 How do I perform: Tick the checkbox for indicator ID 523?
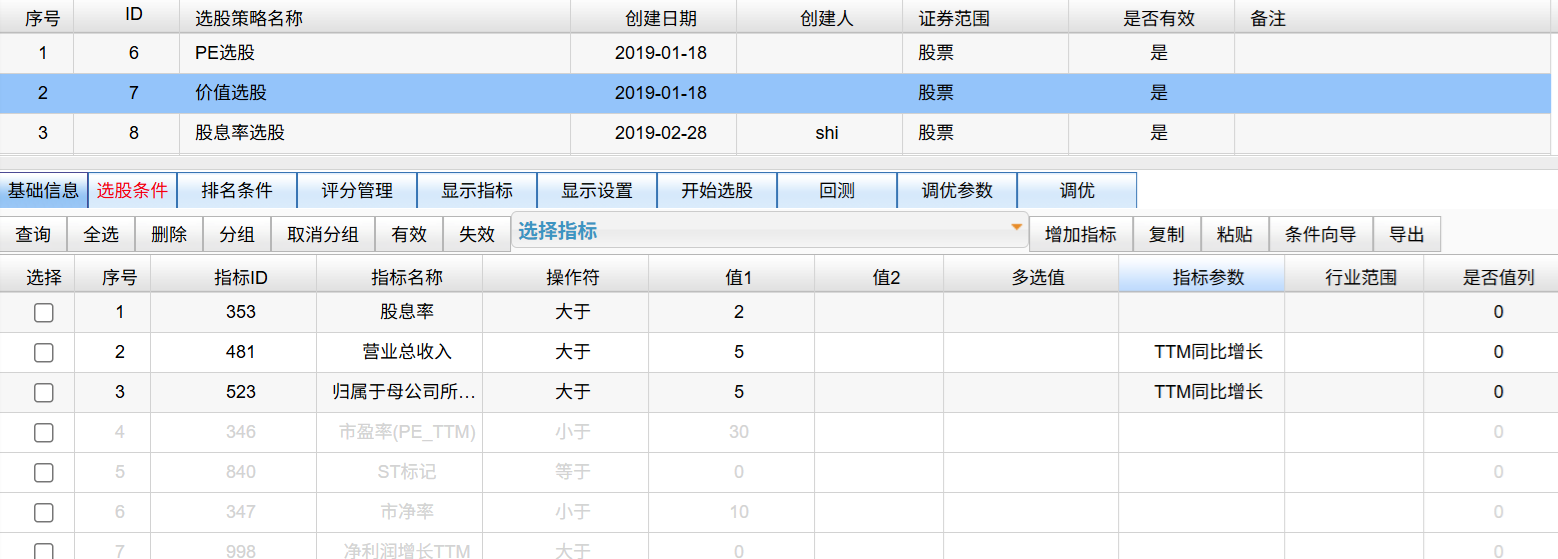43,393
